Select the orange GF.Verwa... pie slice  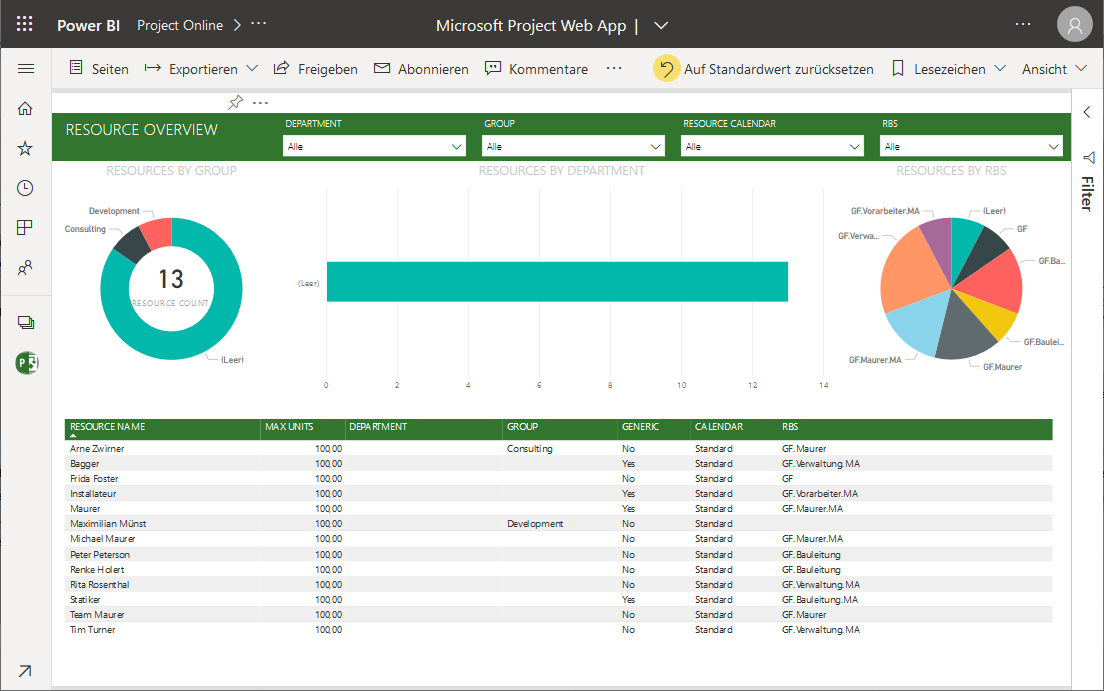pos(910,271)
